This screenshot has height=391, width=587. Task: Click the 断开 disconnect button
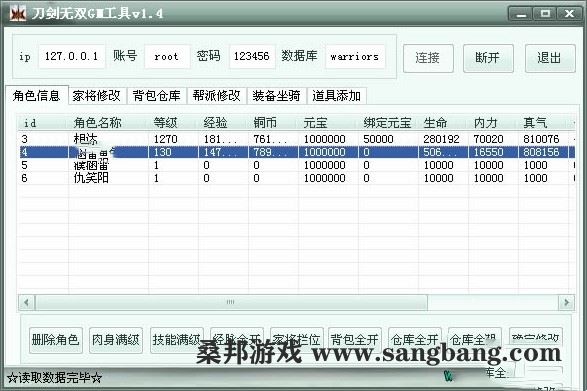pyautogui.click(x=488, y=58)
